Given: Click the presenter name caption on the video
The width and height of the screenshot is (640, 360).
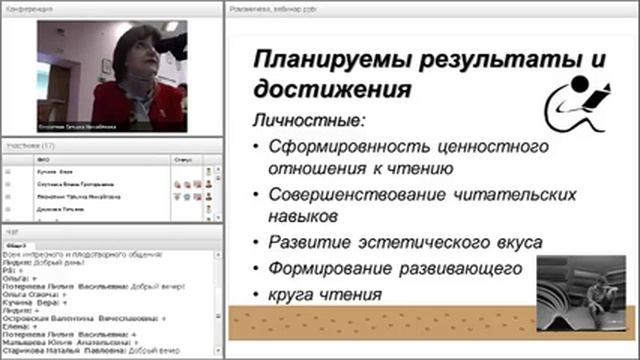Looking at the screenshot, I should click(77, 127).
